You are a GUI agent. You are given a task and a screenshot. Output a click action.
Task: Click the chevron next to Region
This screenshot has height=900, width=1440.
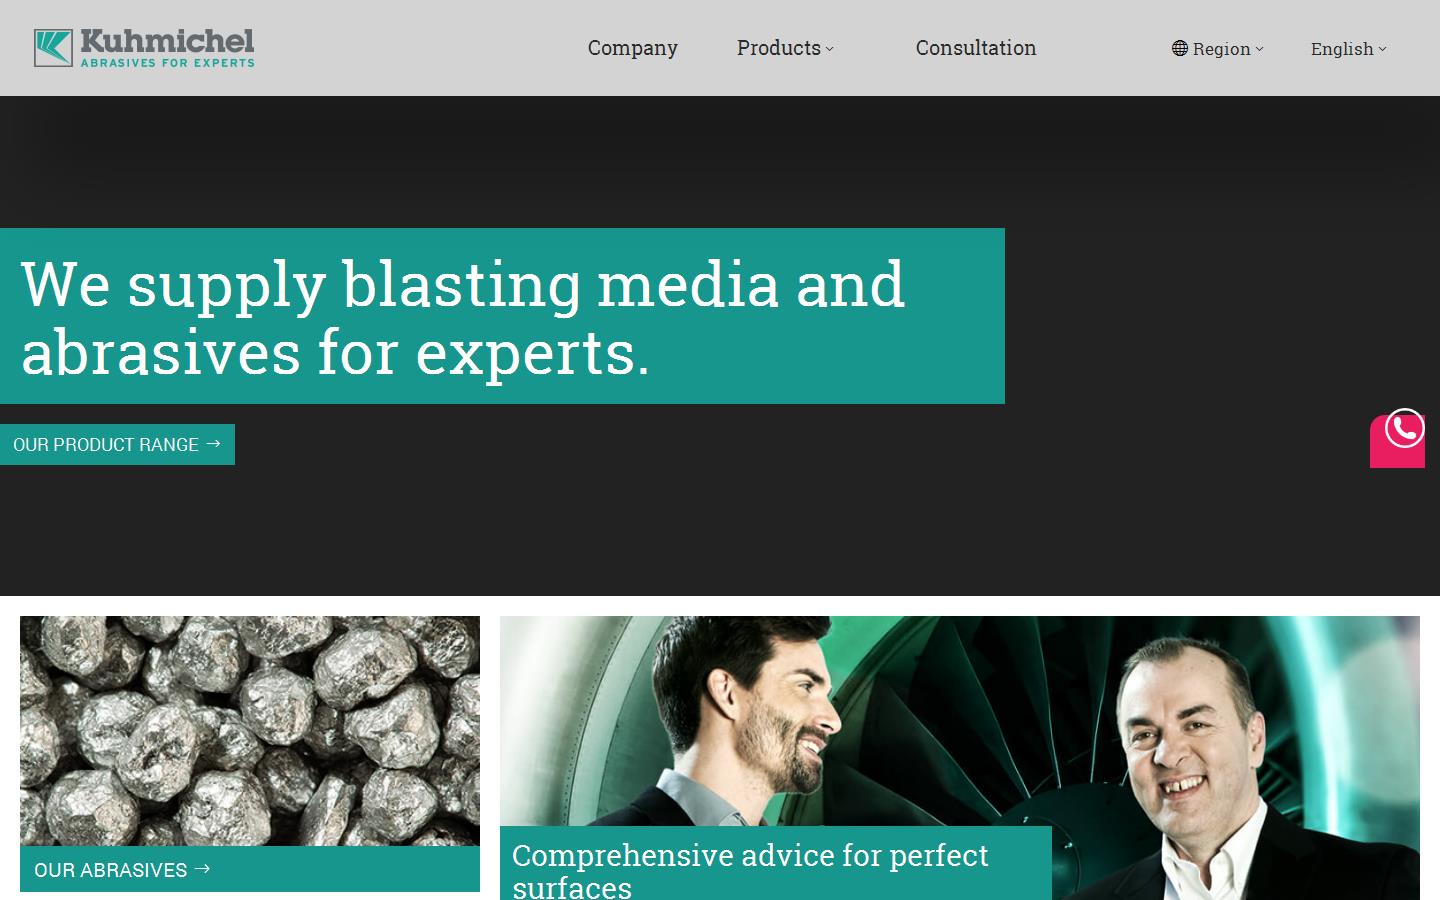coord(1260,48)
